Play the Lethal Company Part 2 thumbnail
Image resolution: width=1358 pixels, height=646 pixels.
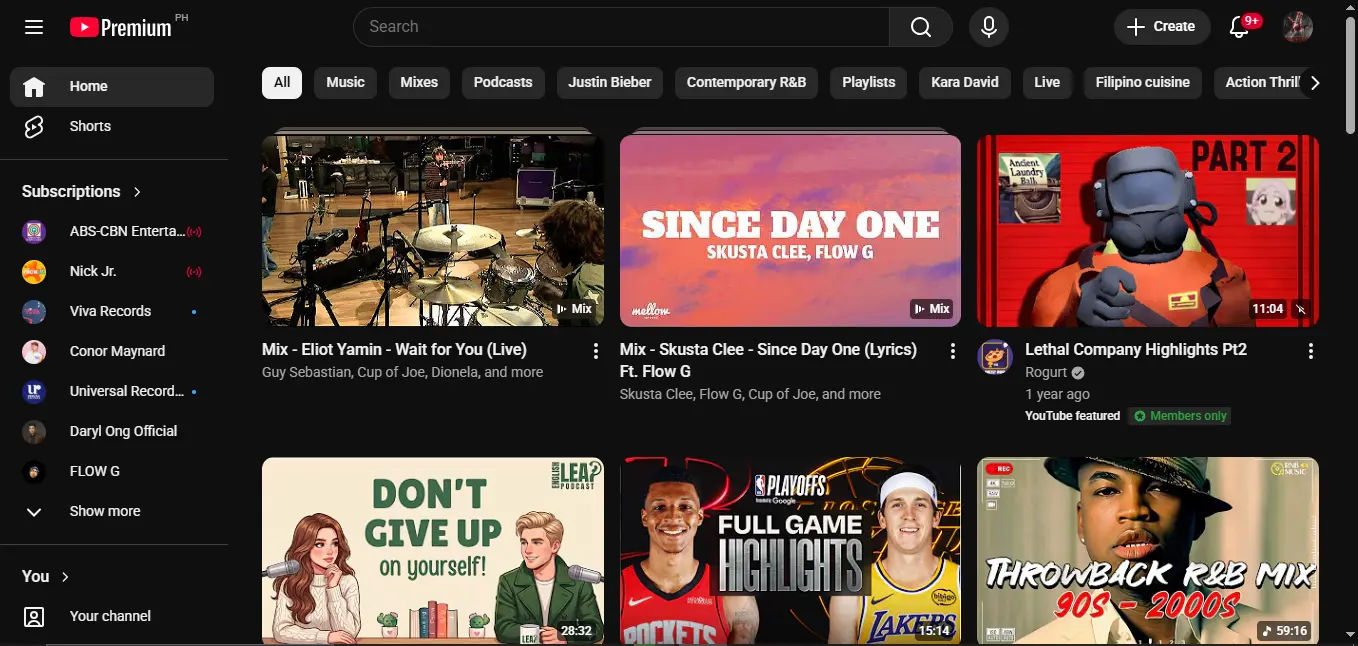(x=1148, y=231)
